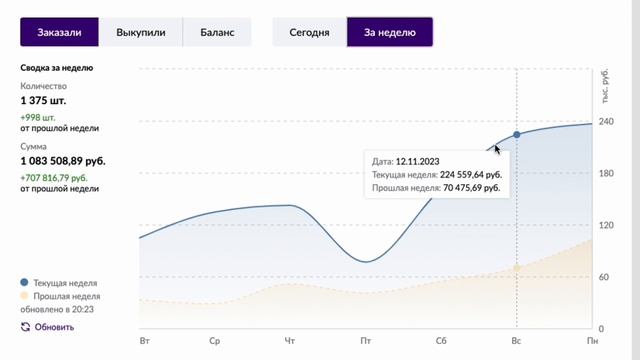Click the refresh arrows icon
Viewport: 640px width, 360px height.
tap(25, 327)
